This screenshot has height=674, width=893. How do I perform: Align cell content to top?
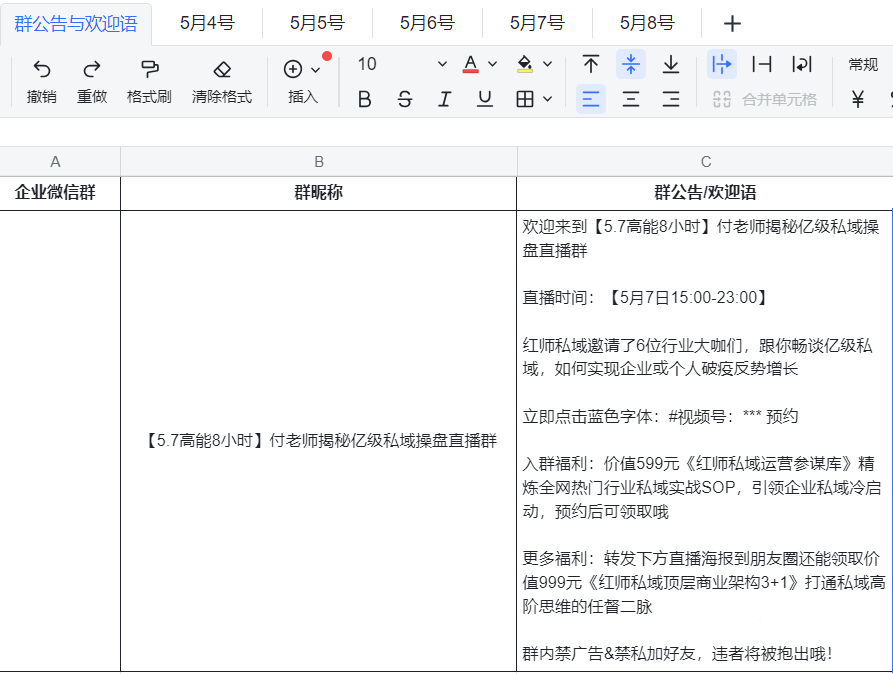[591, 64]
